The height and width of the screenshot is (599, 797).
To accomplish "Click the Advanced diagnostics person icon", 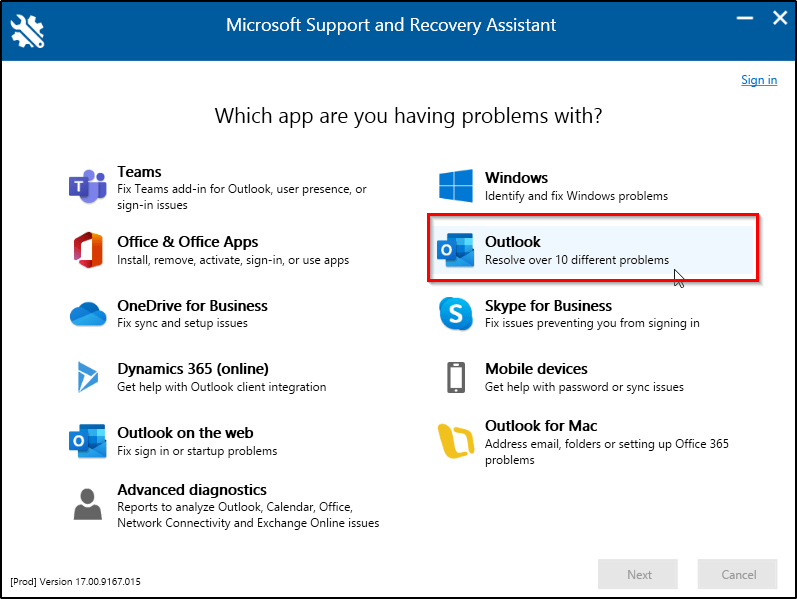I will coord(87,504).
